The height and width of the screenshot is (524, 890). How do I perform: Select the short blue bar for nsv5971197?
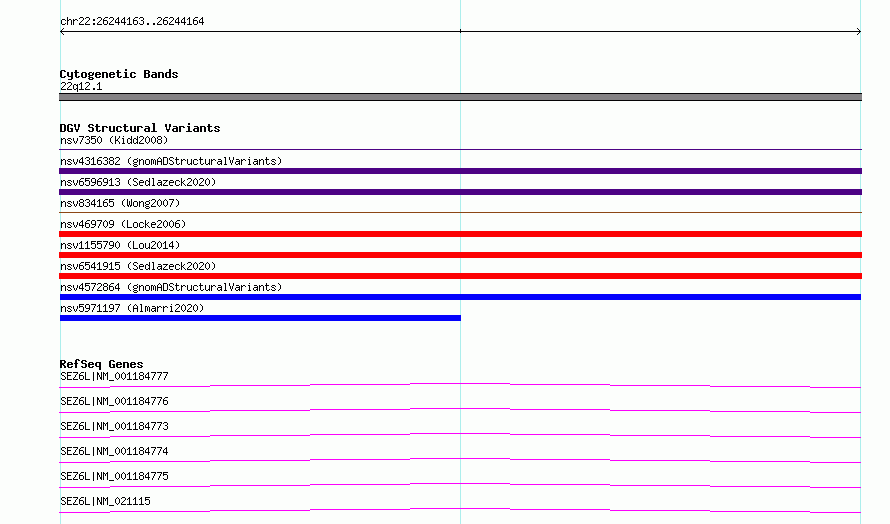pos(260,318)
